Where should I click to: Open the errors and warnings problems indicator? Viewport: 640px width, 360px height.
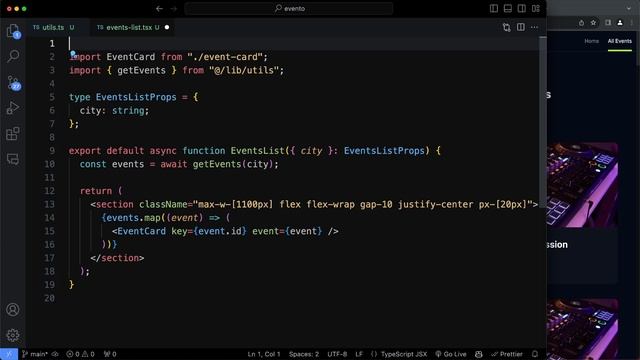tap(80, 354)
